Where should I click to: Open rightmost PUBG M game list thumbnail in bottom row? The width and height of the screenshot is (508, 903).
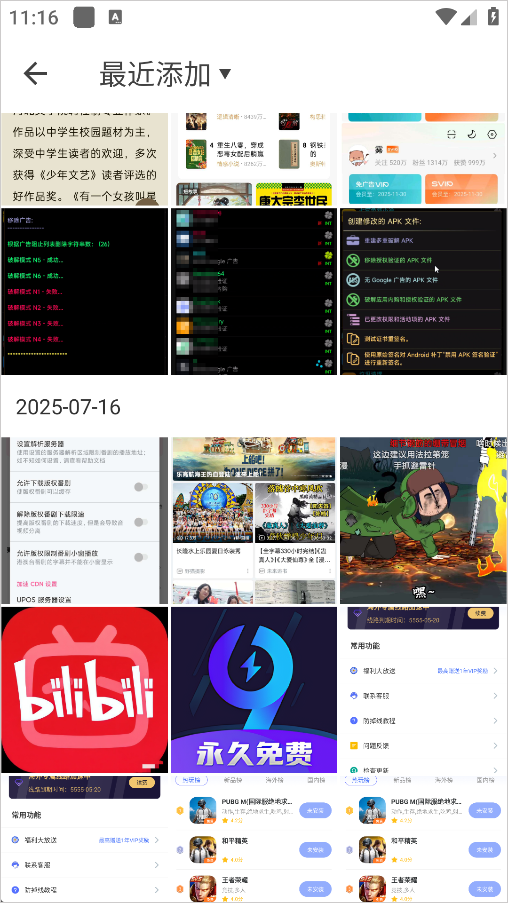[424, 839]
